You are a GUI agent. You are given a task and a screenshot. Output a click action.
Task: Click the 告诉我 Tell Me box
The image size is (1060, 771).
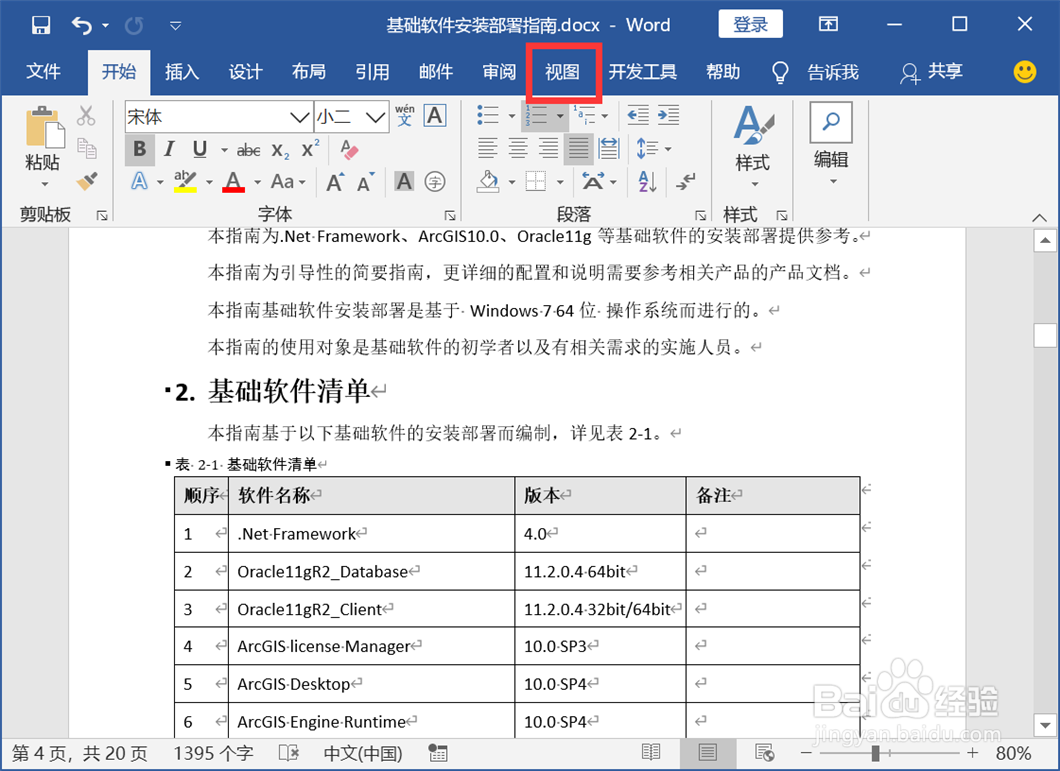(816, 71)
